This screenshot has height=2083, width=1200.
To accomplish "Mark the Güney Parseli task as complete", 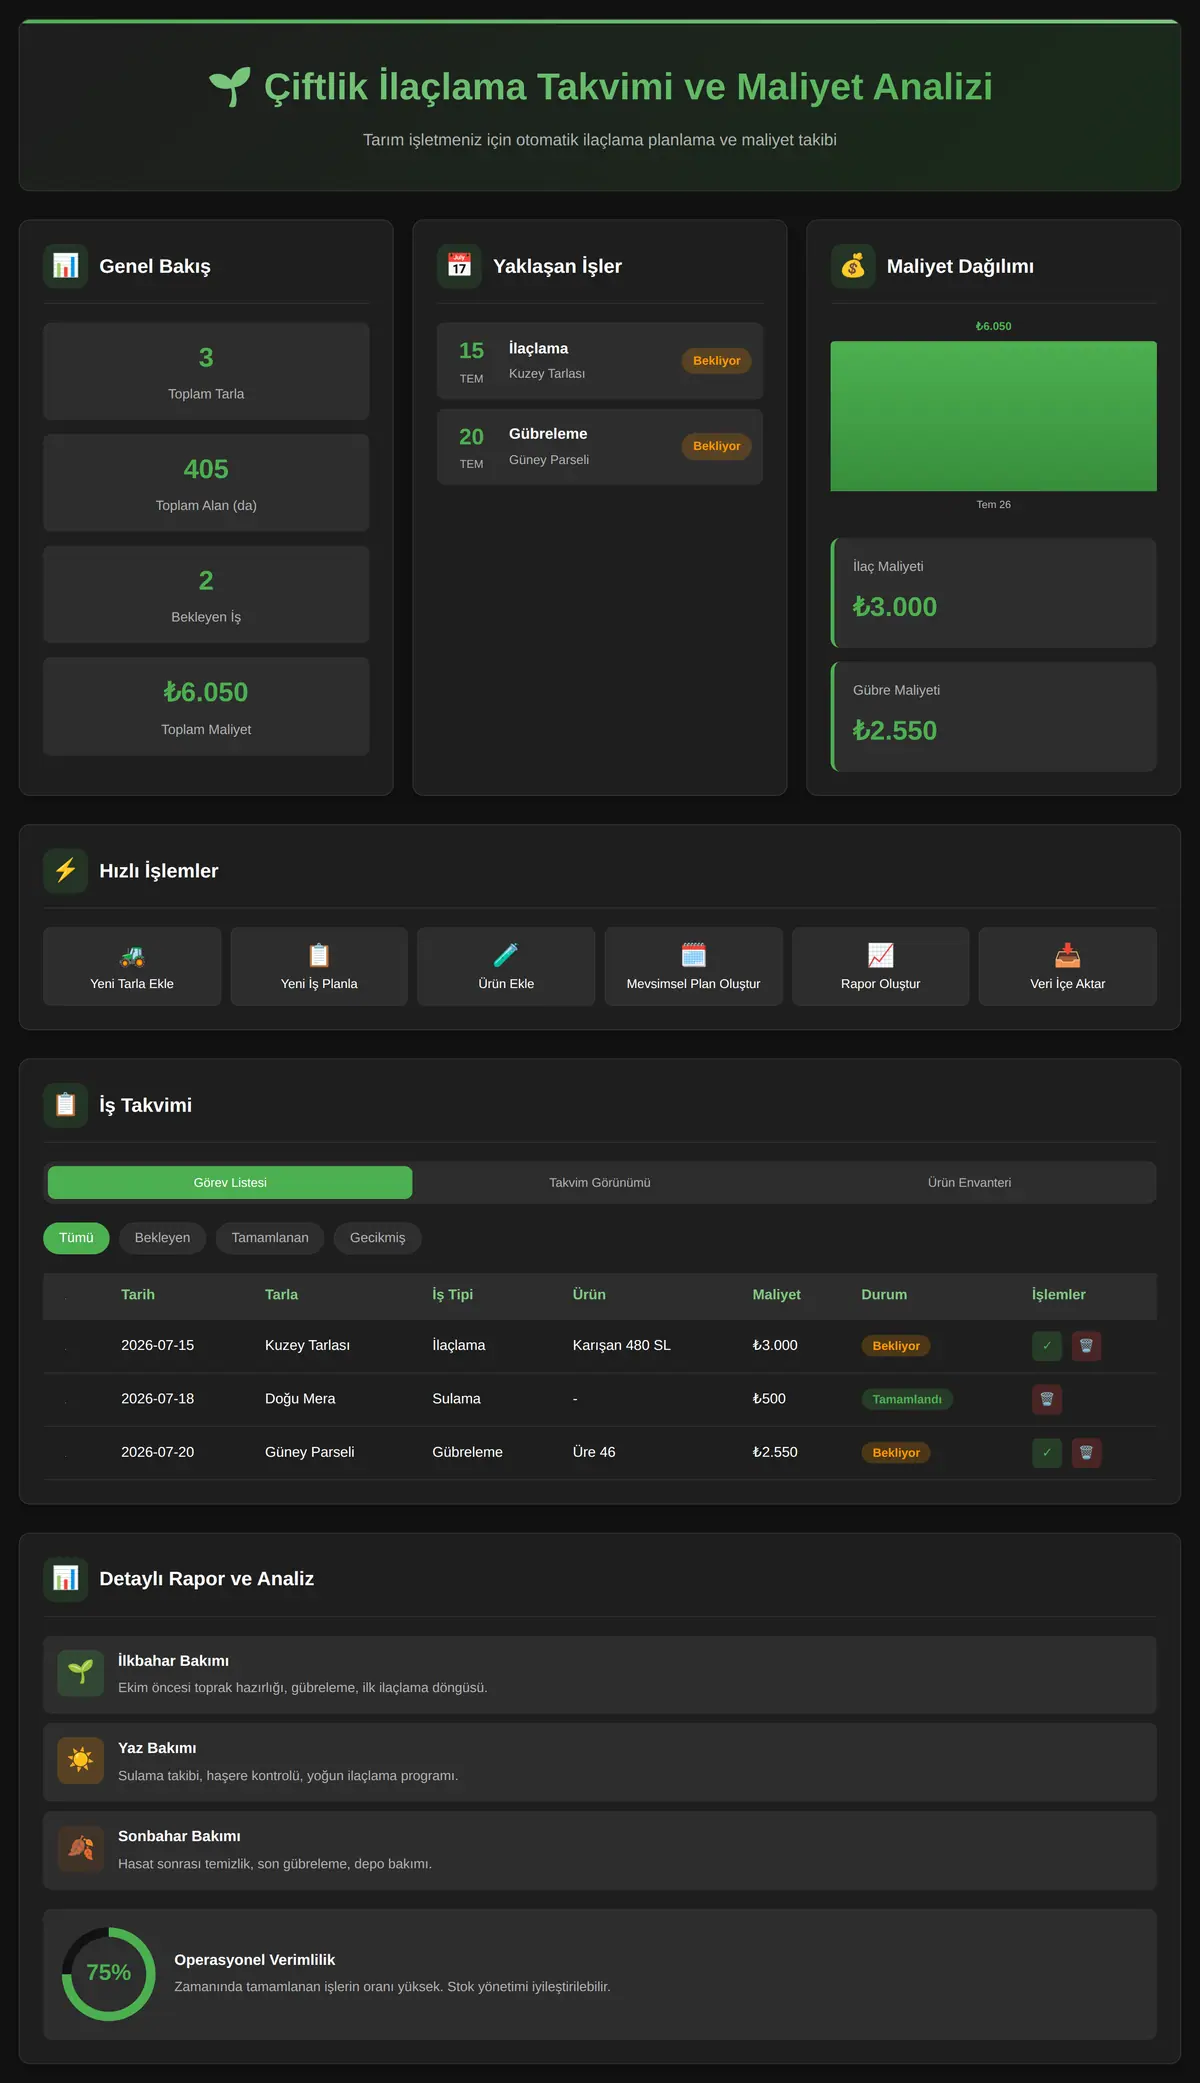I will [x=1047, y=1452].
